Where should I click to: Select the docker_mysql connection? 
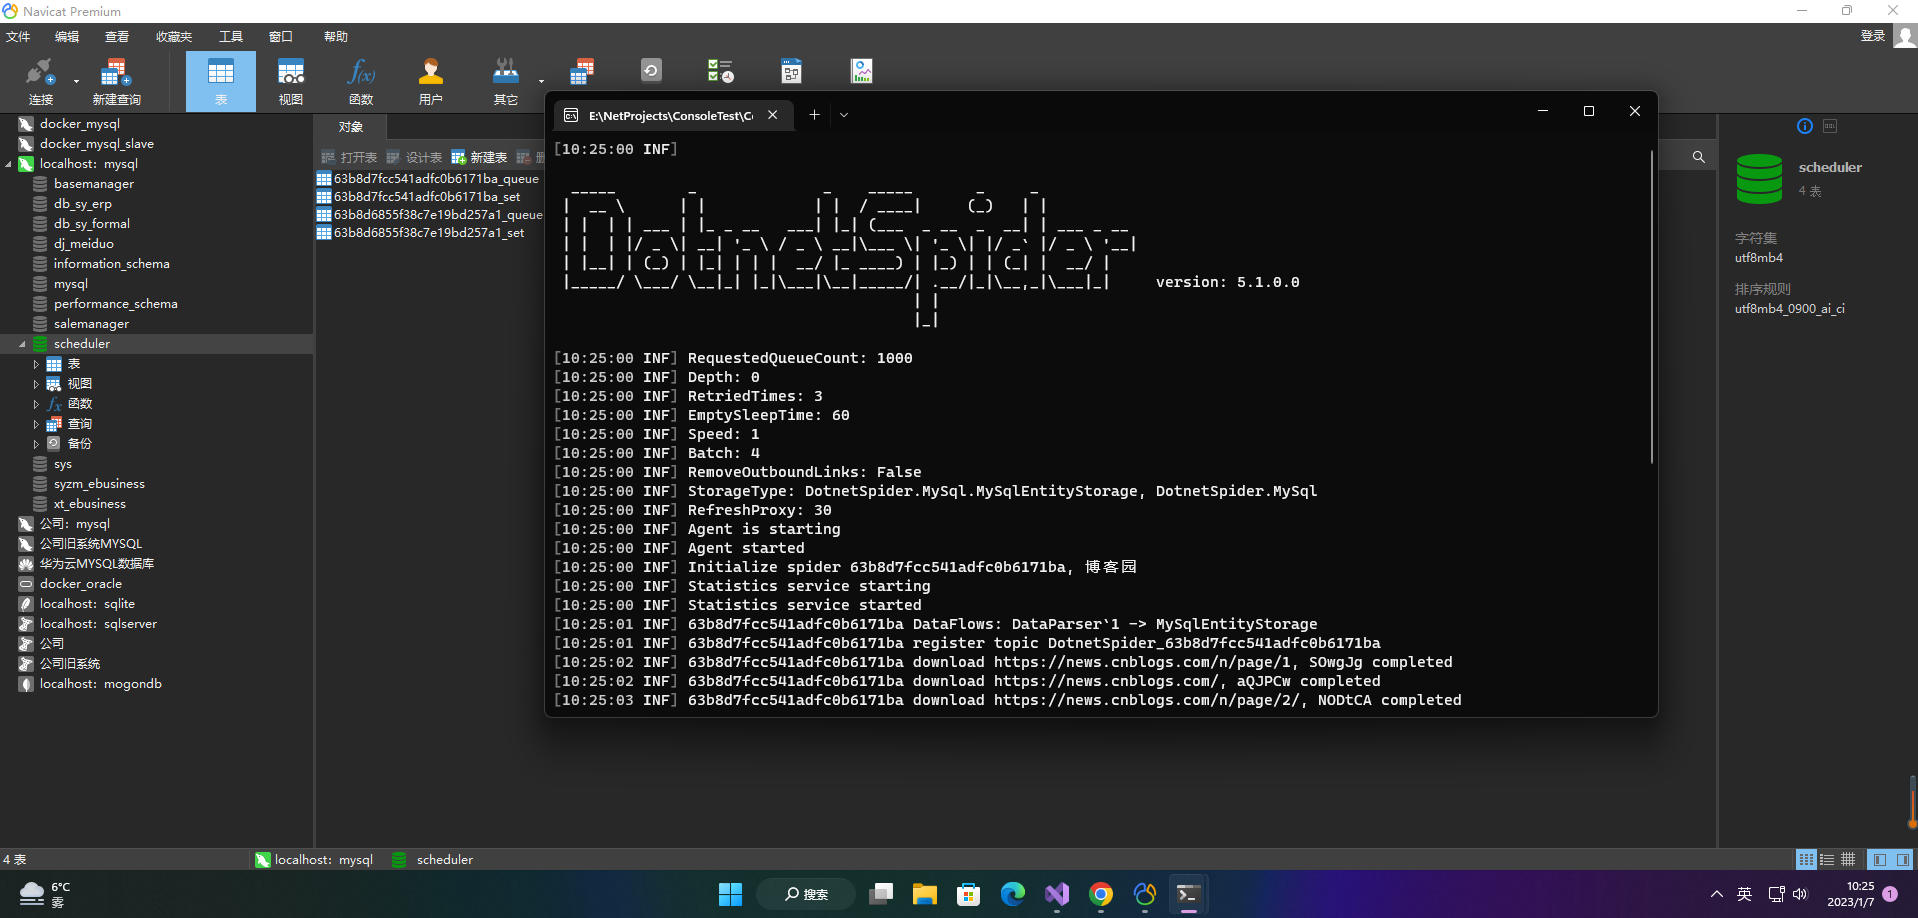click(80, 124)
